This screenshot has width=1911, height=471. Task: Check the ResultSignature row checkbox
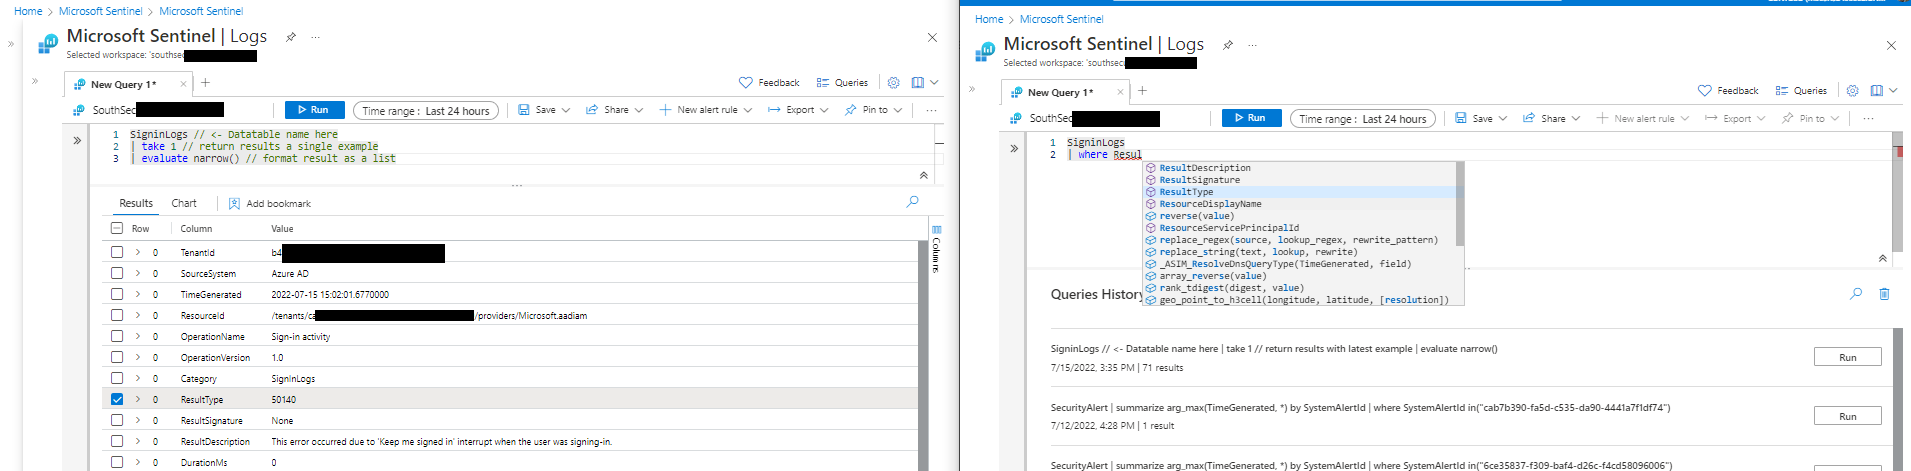pos(117,420)
